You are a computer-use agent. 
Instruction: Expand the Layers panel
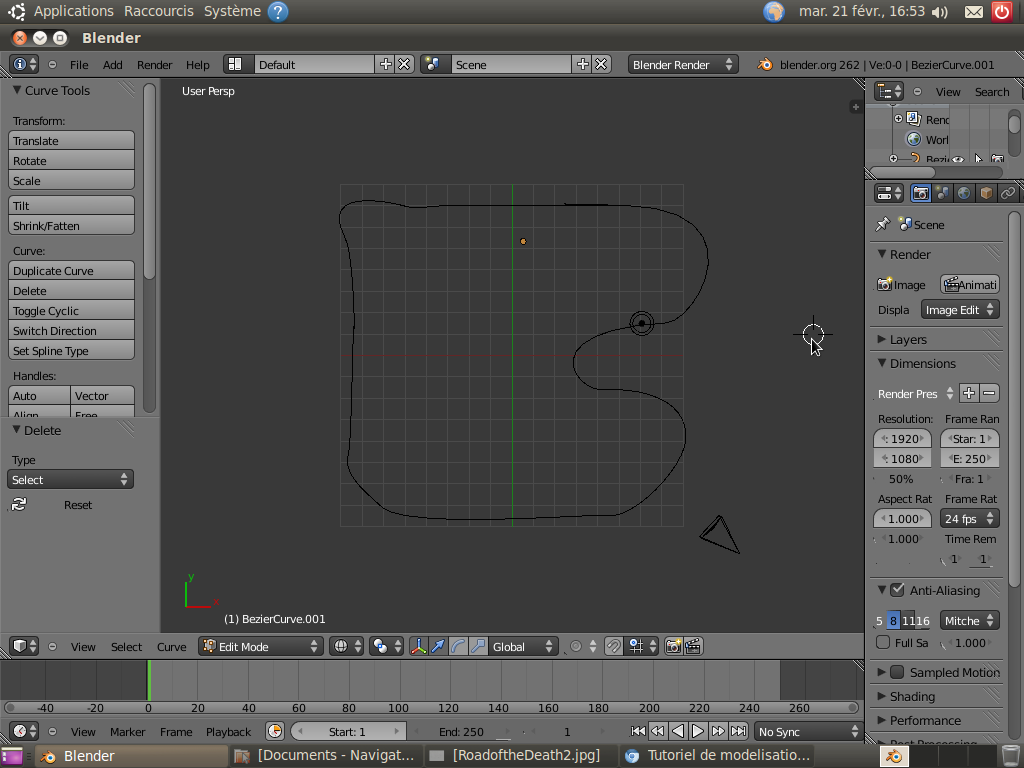908,339
